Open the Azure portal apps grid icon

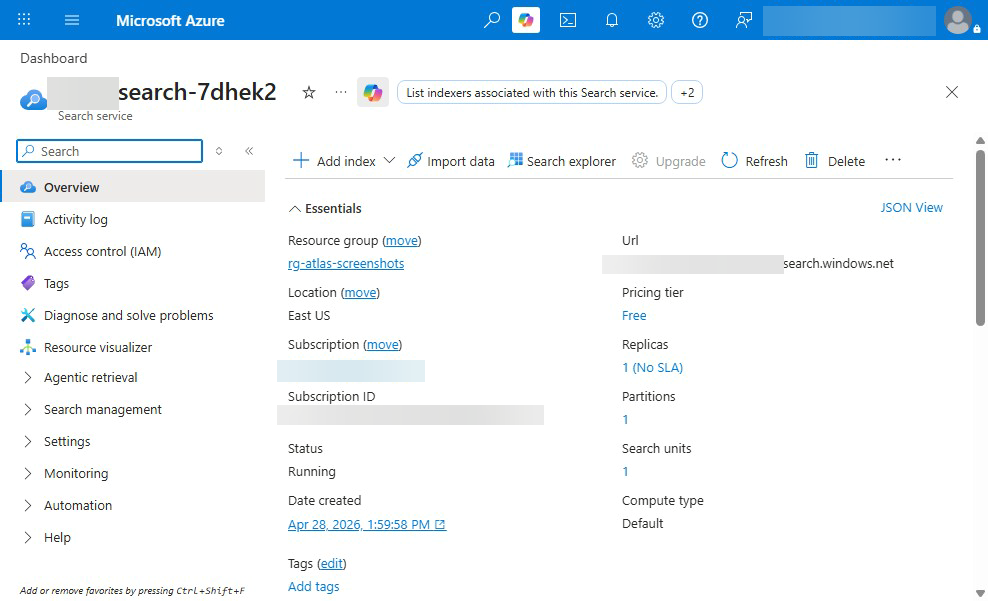(x=24, y=20)
